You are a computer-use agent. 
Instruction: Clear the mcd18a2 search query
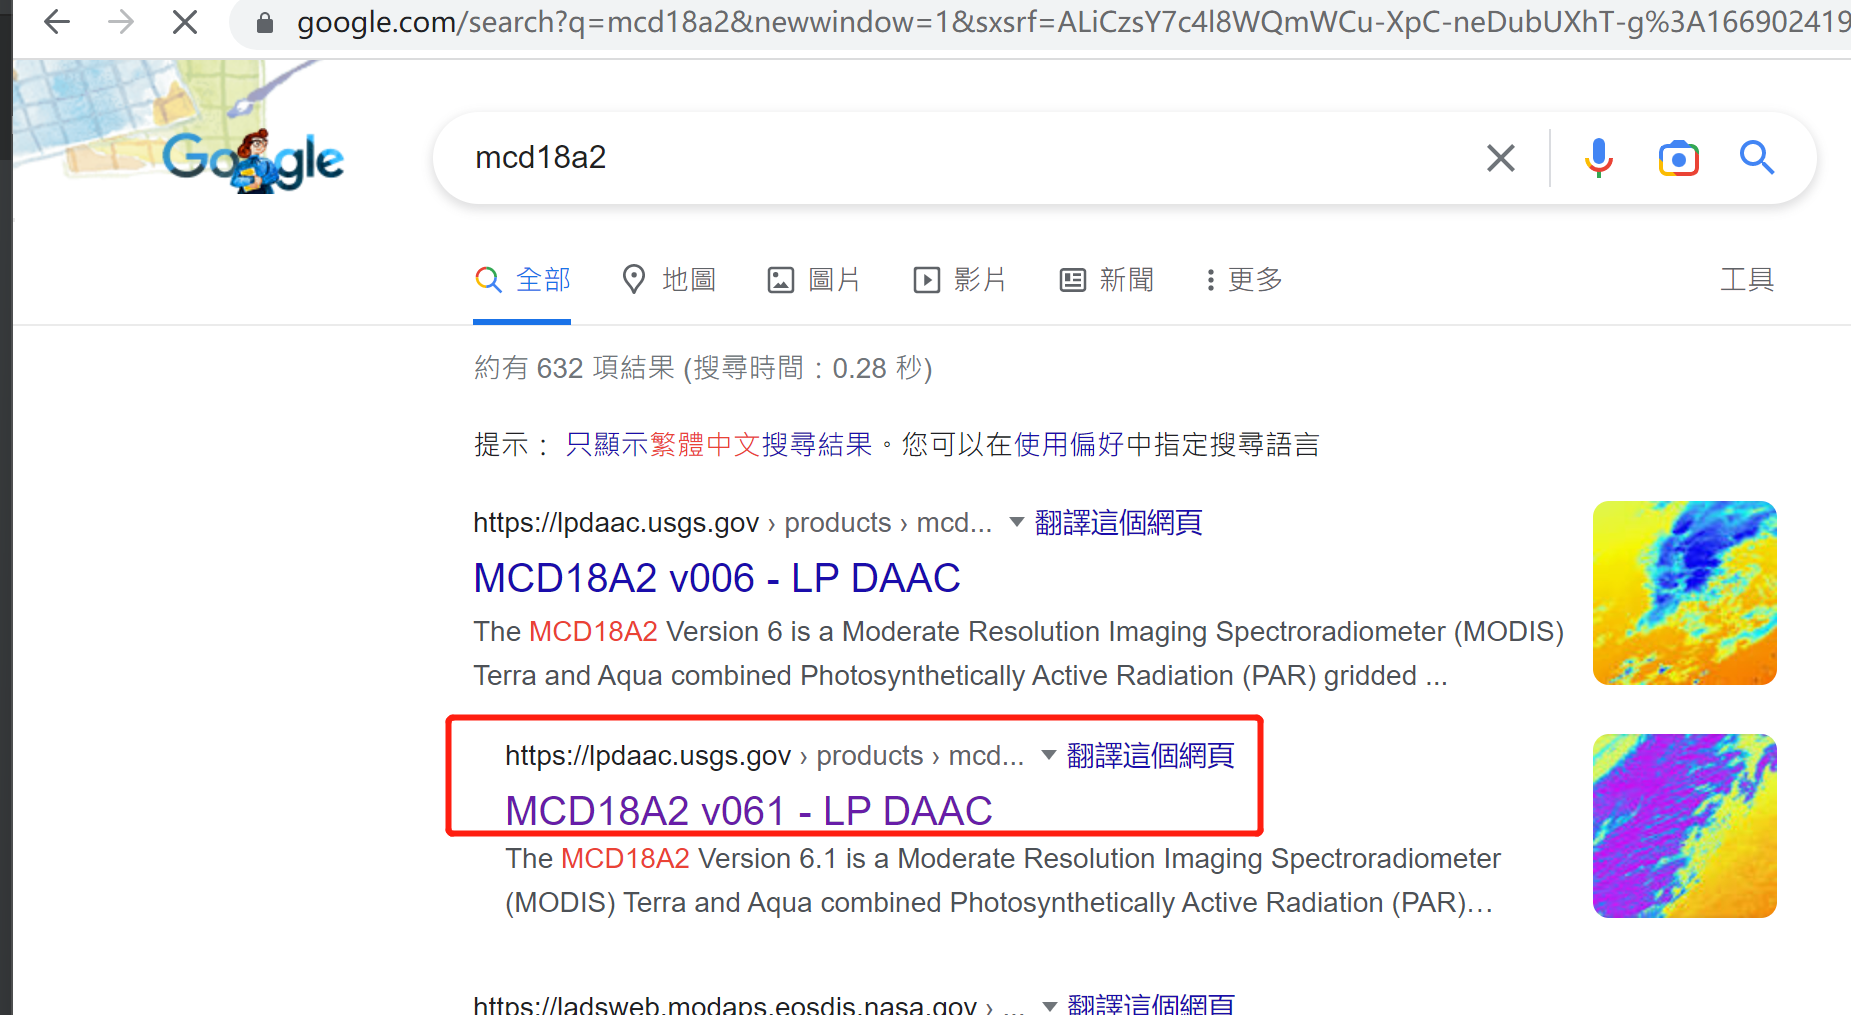pyautogui.click(x=1500, y=157)
